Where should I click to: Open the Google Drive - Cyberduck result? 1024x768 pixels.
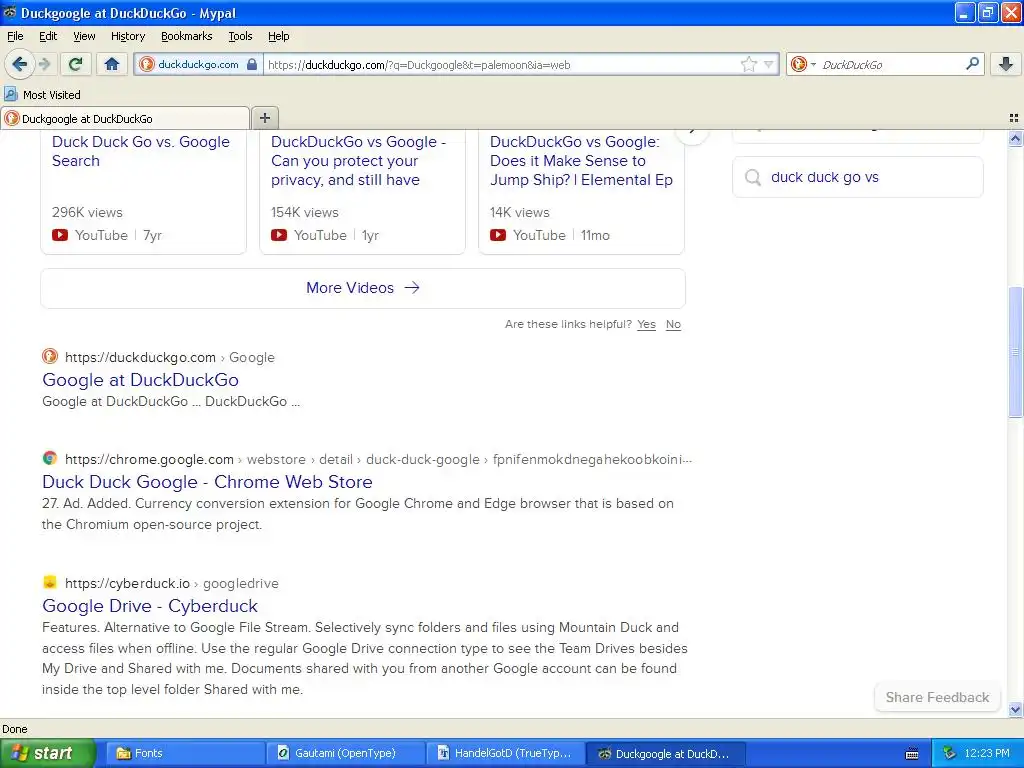(150, 605)
